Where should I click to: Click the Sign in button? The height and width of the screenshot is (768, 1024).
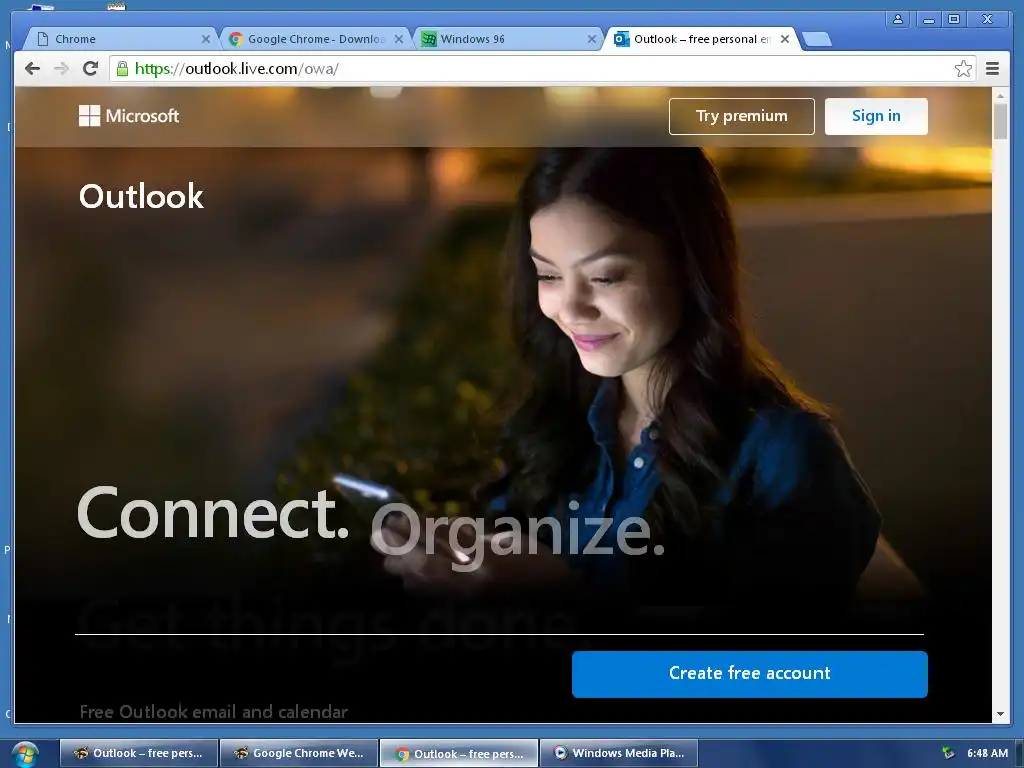[876, 116]
